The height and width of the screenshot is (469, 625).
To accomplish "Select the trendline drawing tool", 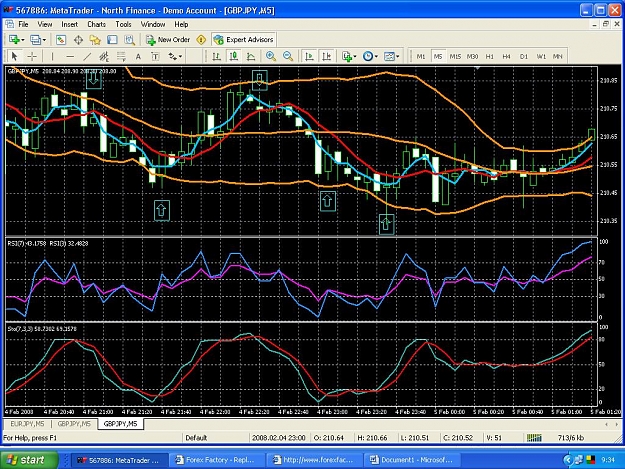I will (87, 56).
